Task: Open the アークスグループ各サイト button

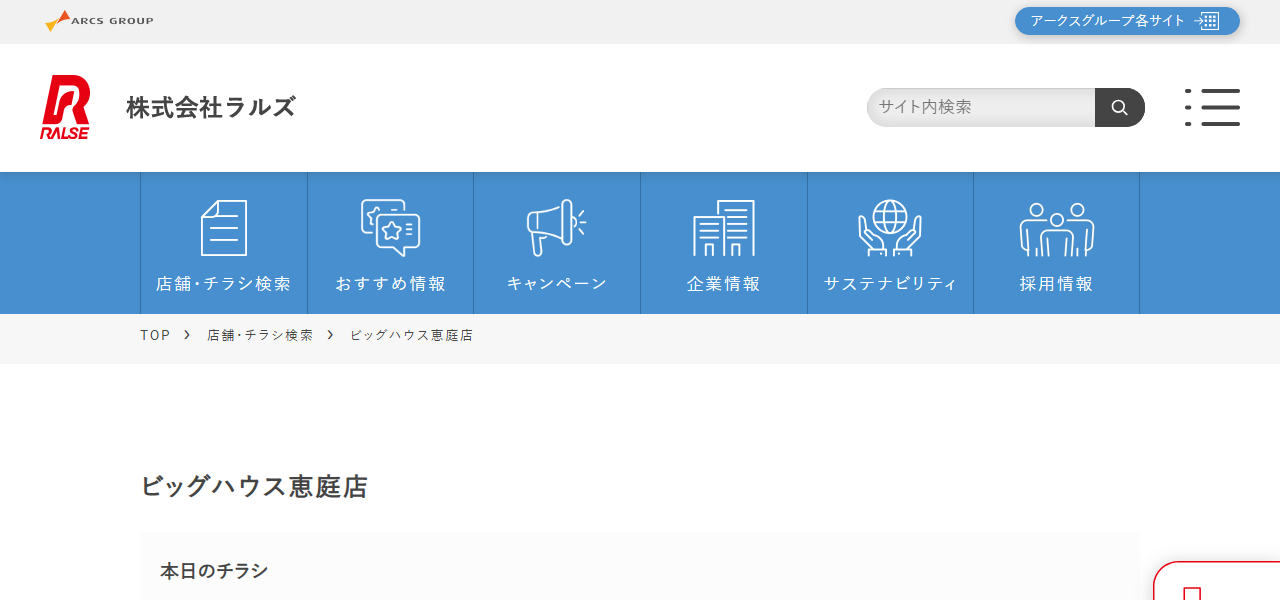Action: (1127, 21)
